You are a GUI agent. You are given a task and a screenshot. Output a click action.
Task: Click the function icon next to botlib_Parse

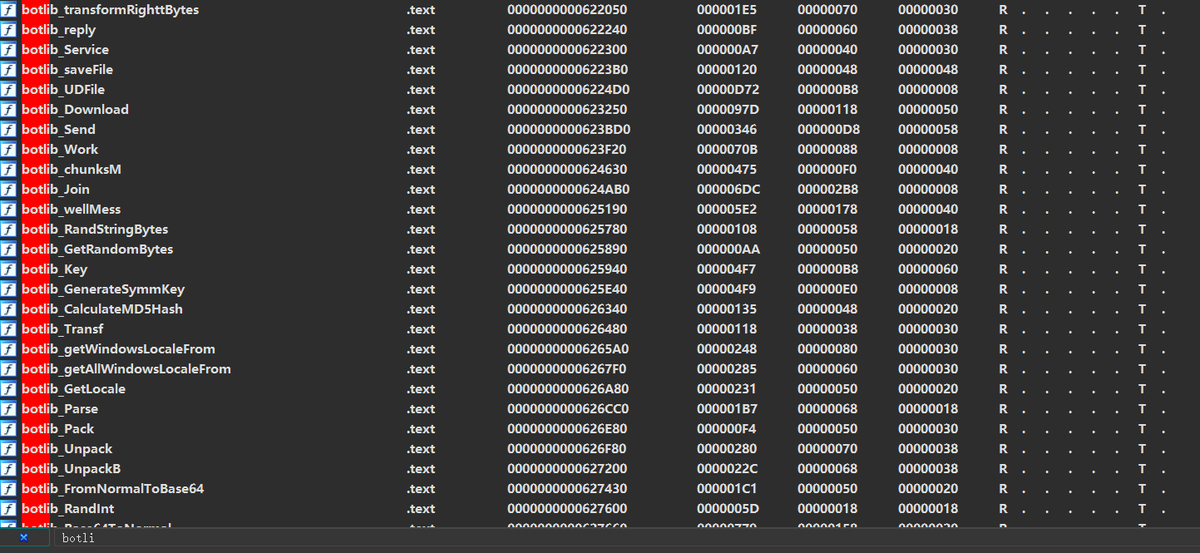(9, 409)
